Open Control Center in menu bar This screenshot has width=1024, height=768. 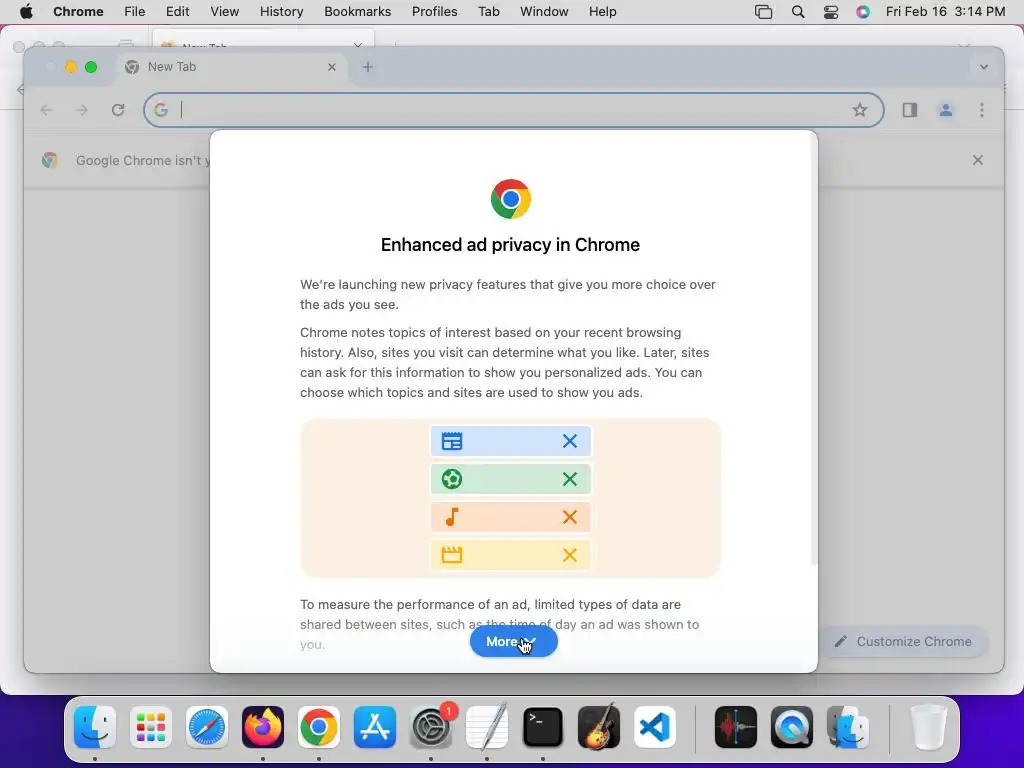coord(831,12)
